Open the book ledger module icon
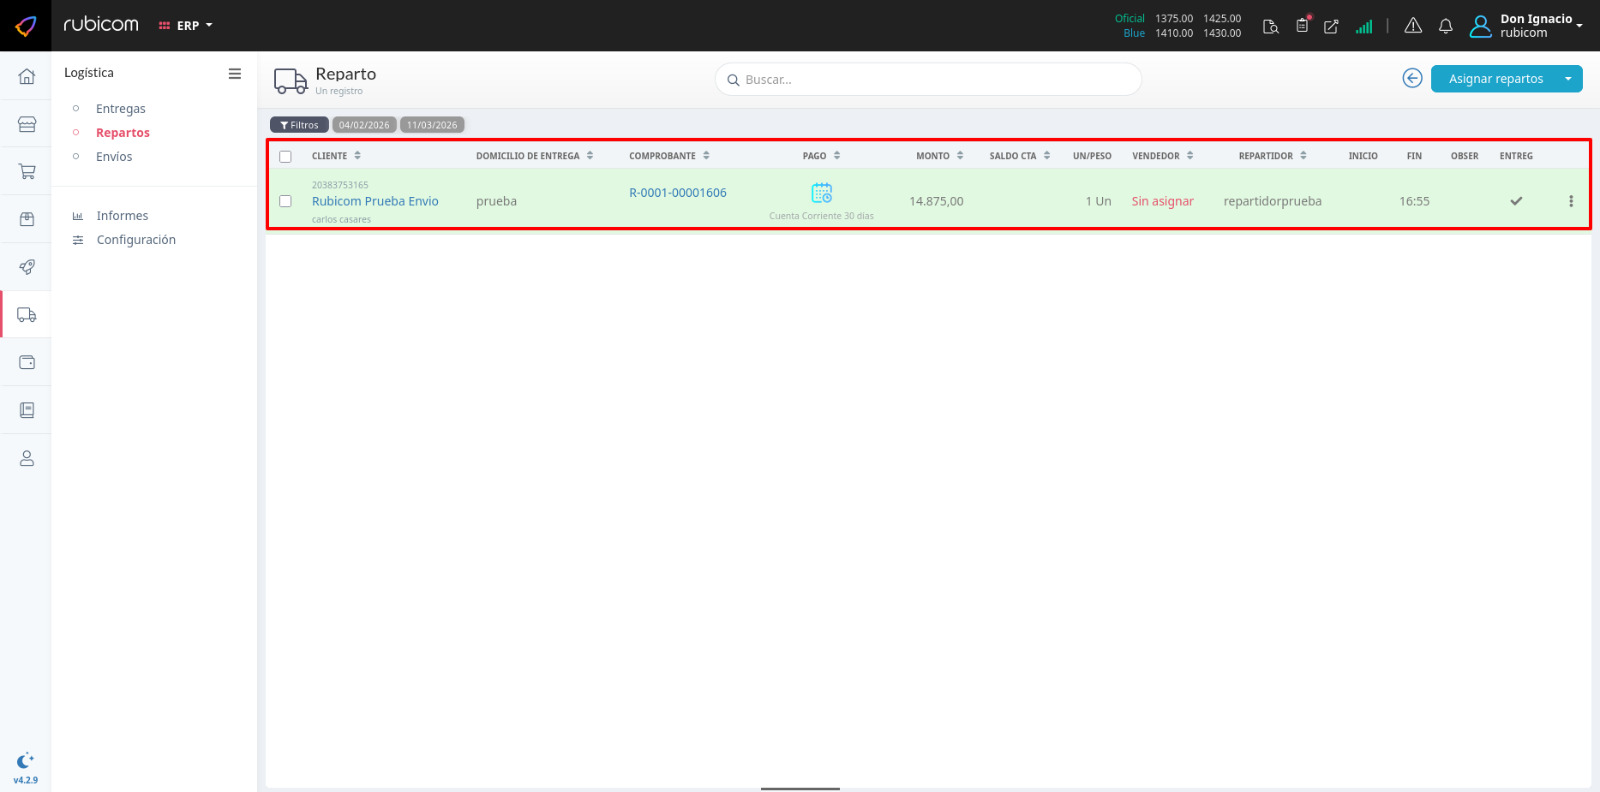The height and width of the screenshot is (792, 1600). pyautogui.click(x=27, y=410)
